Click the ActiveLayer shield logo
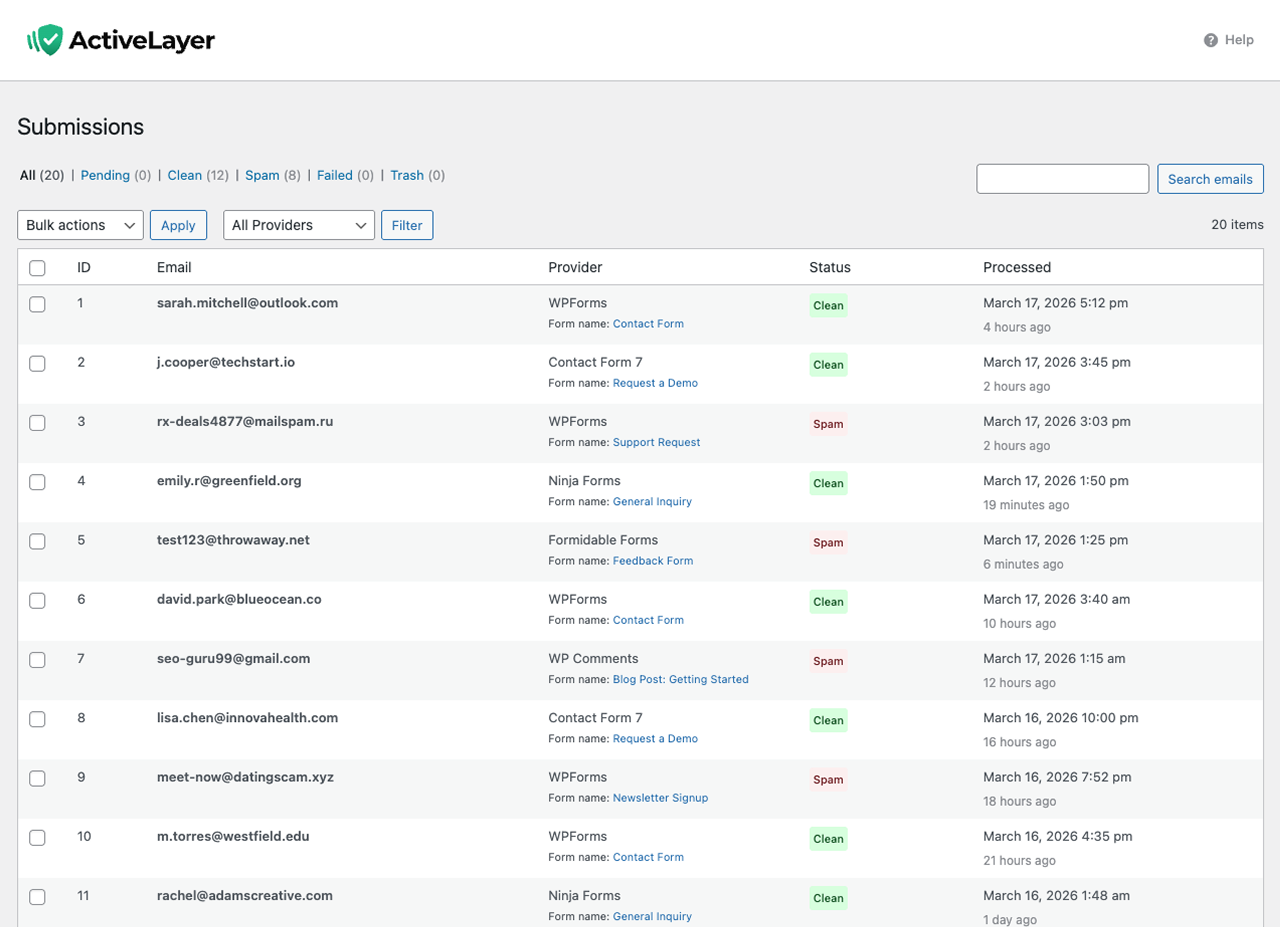Image resolution: width=1280 pixels, height=928 pixels. pyautogui.click(x=45, y=40)
